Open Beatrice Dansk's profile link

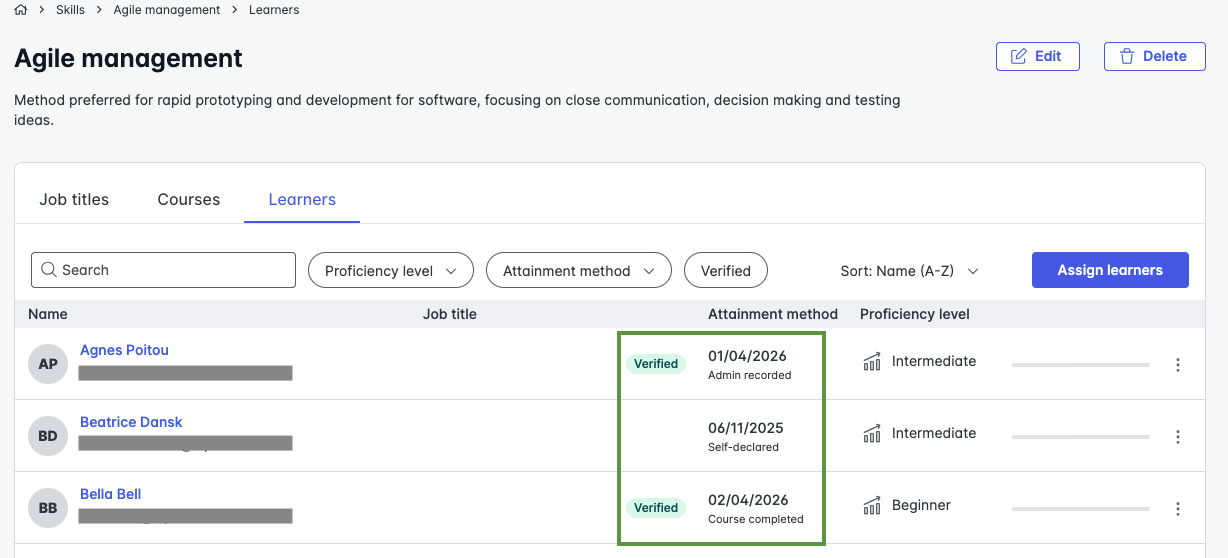tap(131, 422)
